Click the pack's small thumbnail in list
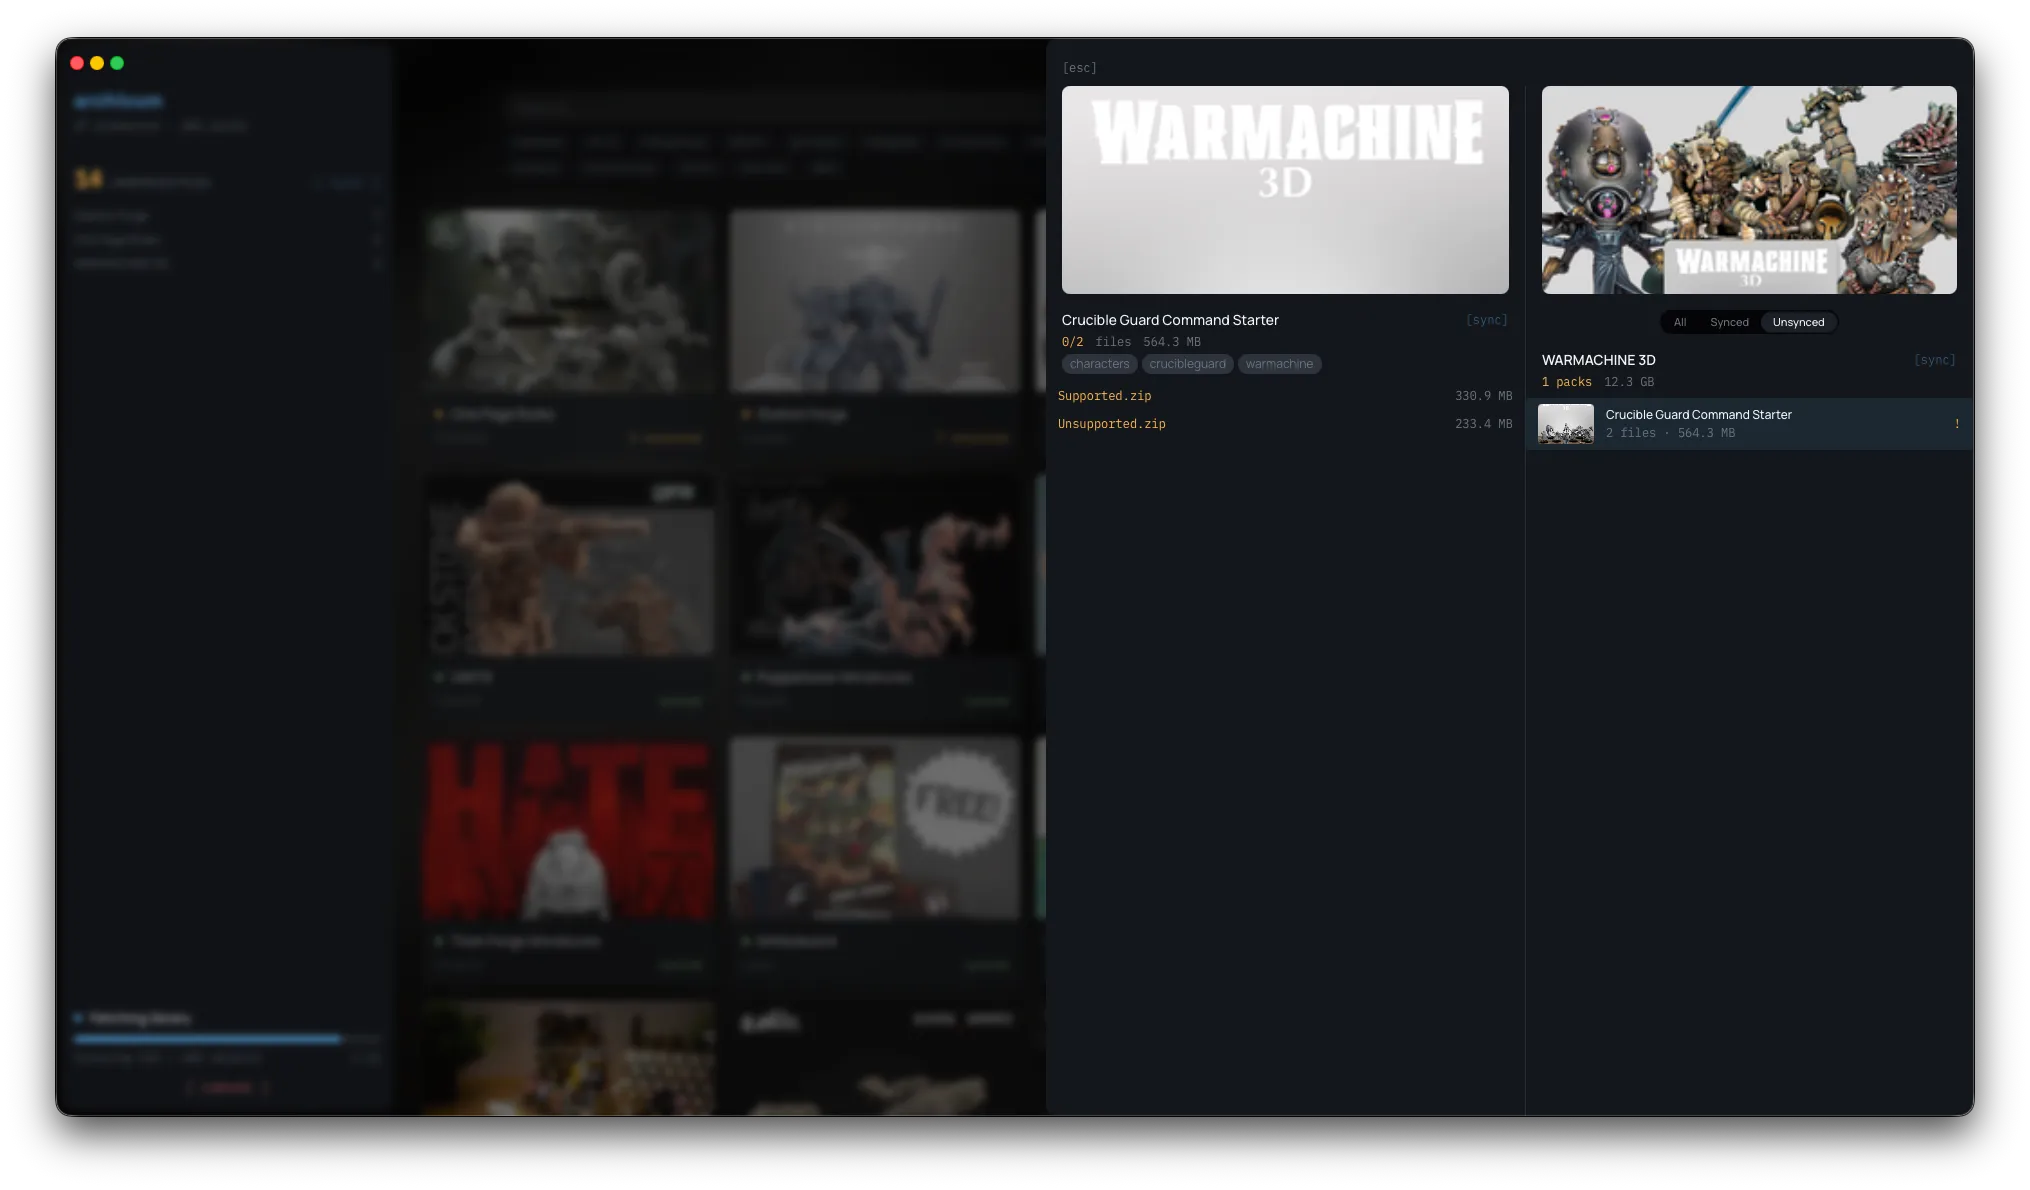 tap(1565, 424)
